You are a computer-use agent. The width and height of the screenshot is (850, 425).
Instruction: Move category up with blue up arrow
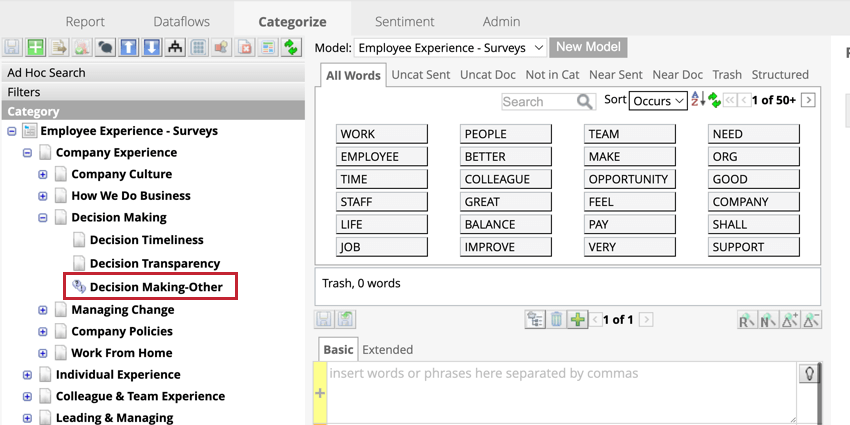pos(128,47)
